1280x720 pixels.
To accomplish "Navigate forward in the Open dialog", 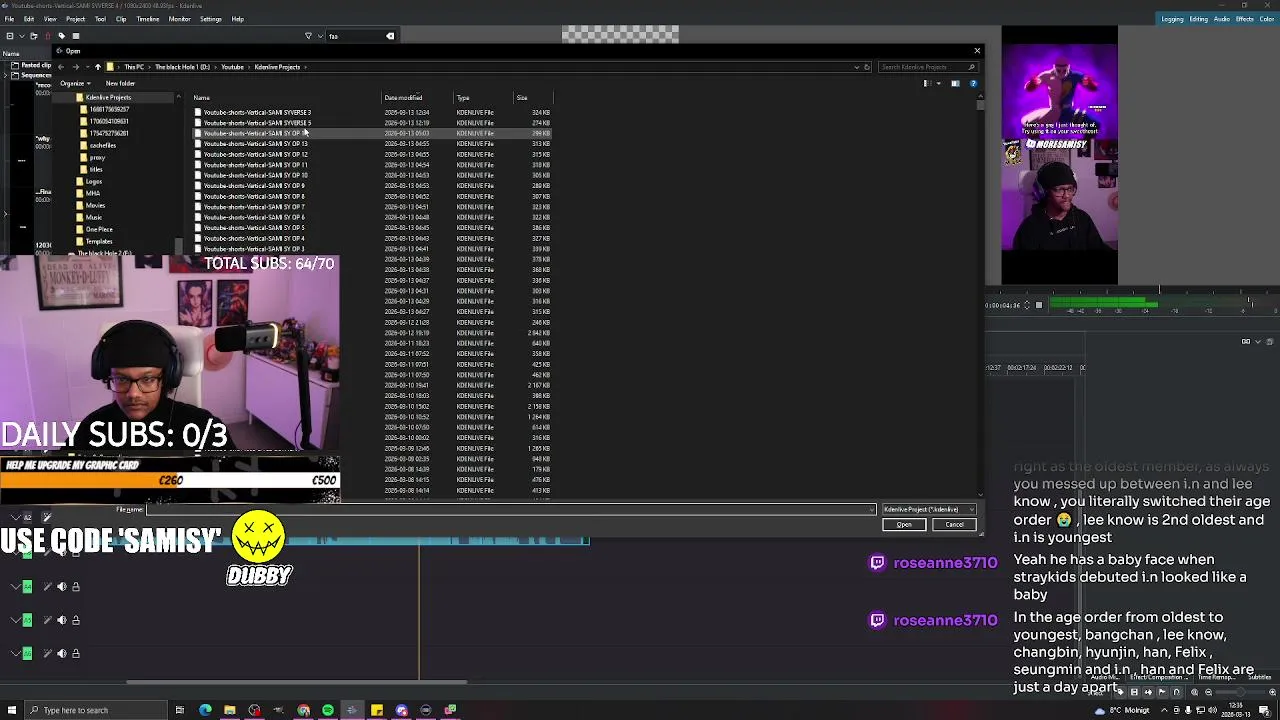I will click(x=75, y=67).
